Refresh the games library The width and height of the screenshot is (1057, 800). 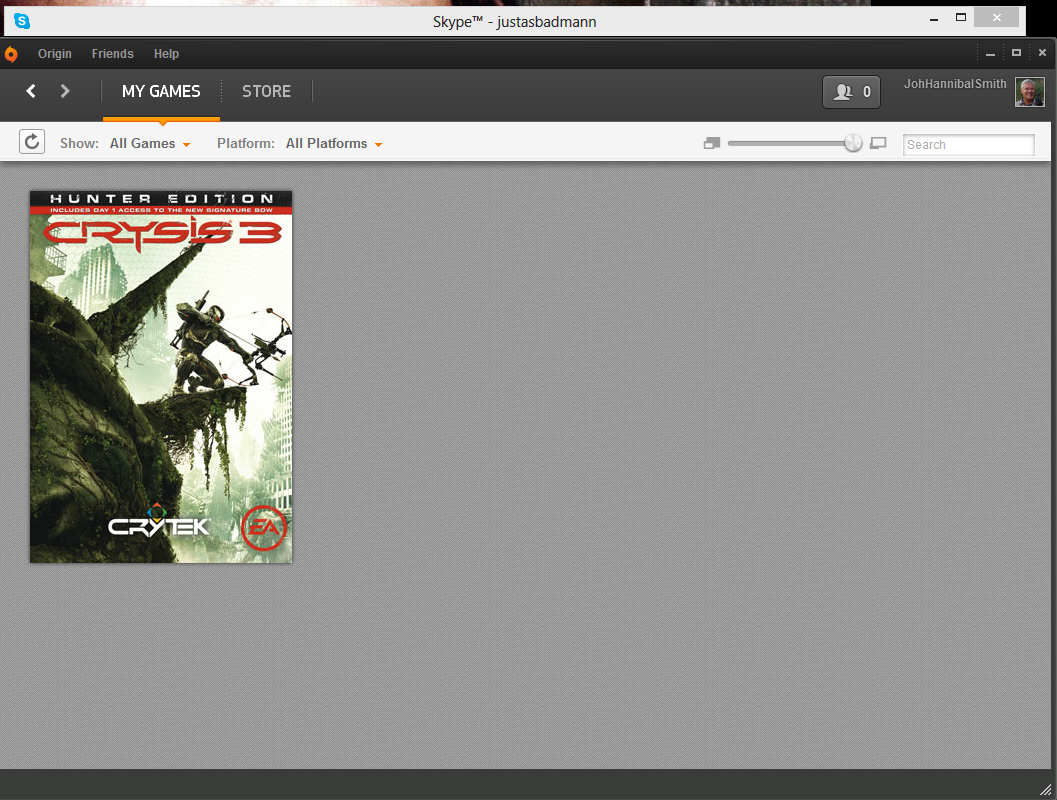[x=32, y=142]
